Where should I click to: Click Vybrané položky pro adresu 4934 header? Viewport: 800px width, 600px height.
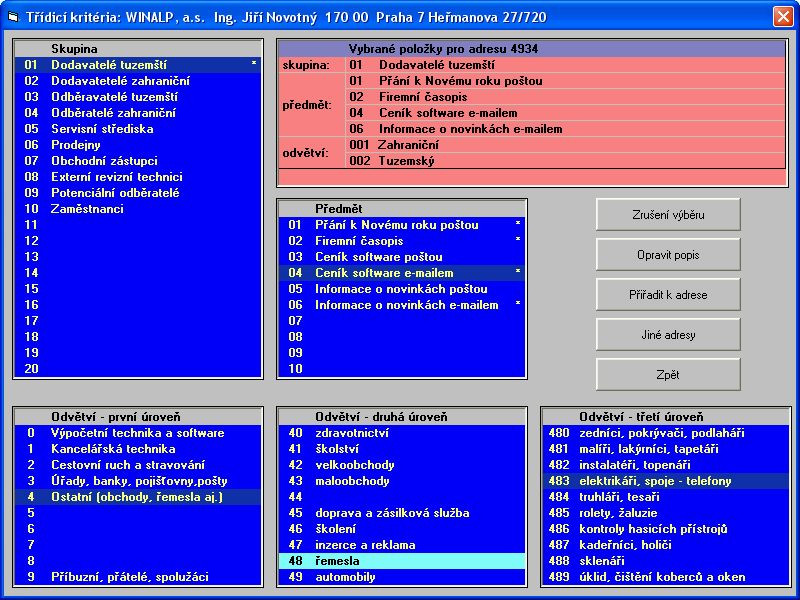tap(532, 49)
